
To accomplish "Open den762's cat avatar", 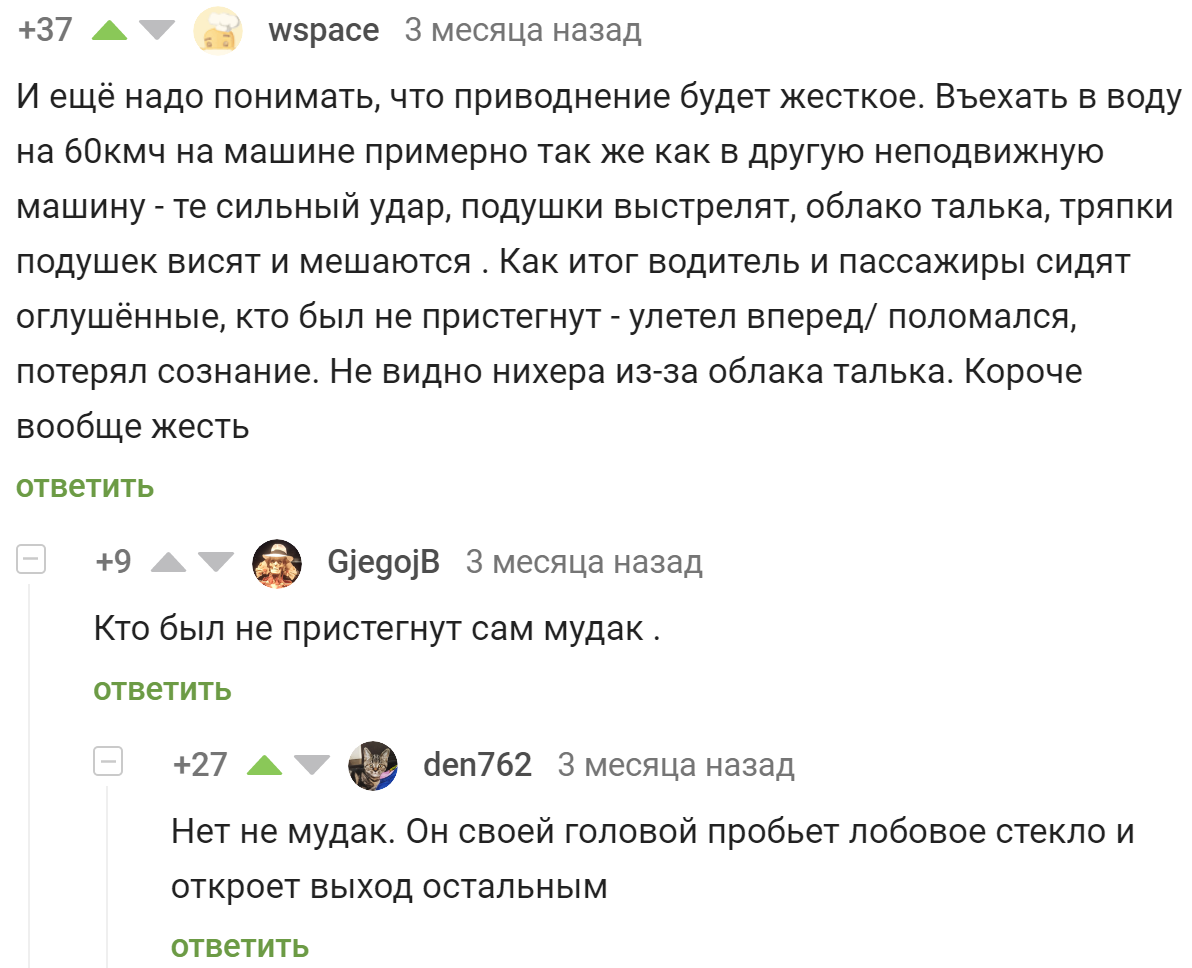I will pyautogui.click(x=372, y=766).
